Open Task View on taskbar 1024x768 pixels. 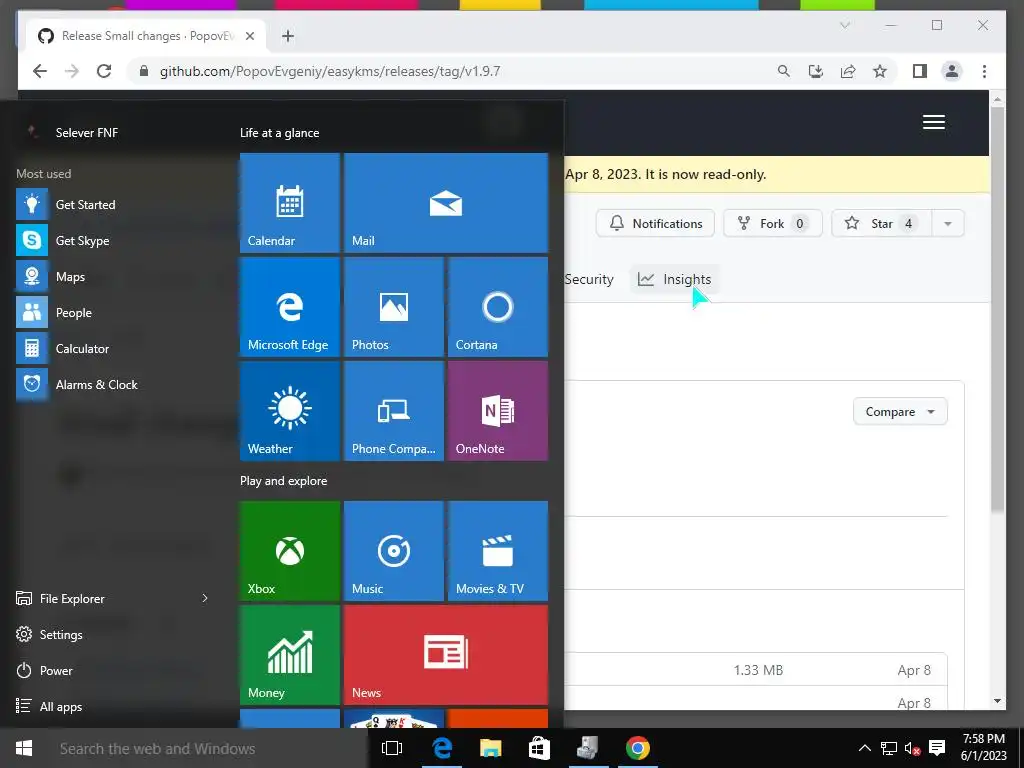(x=392, y=748)
